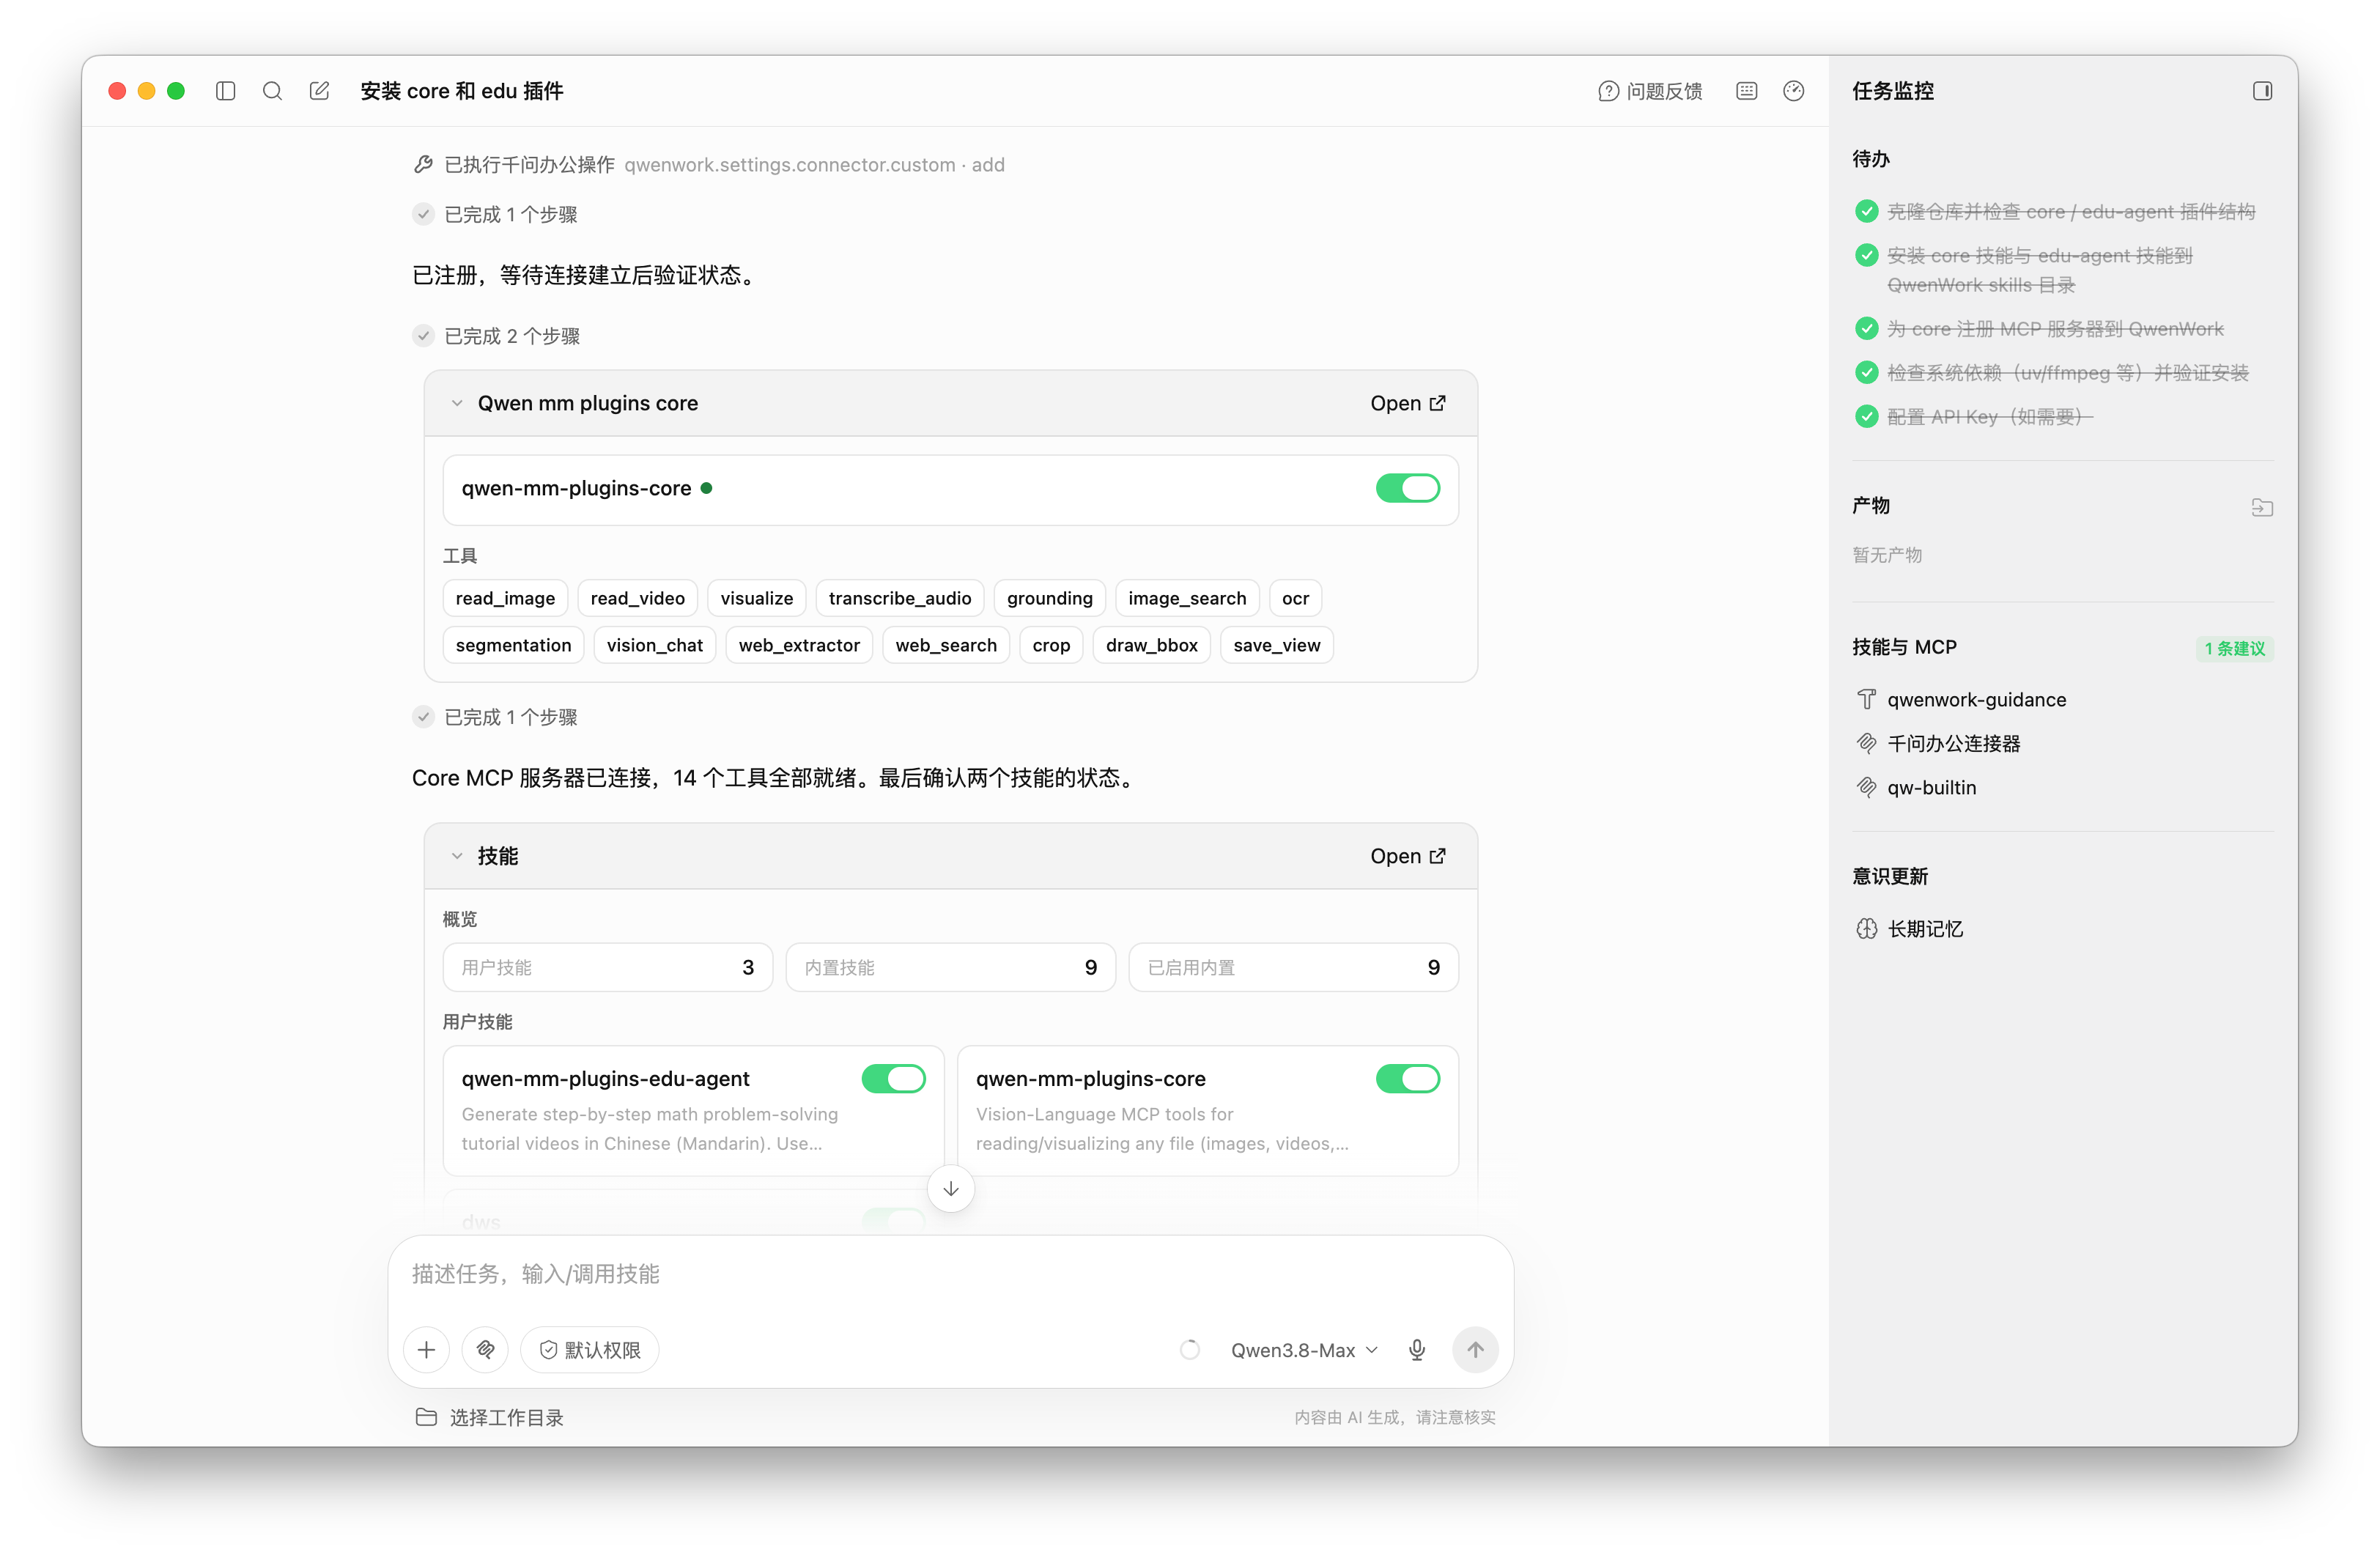Focus the 描述任务 message input field

[x=950, y=1274]
